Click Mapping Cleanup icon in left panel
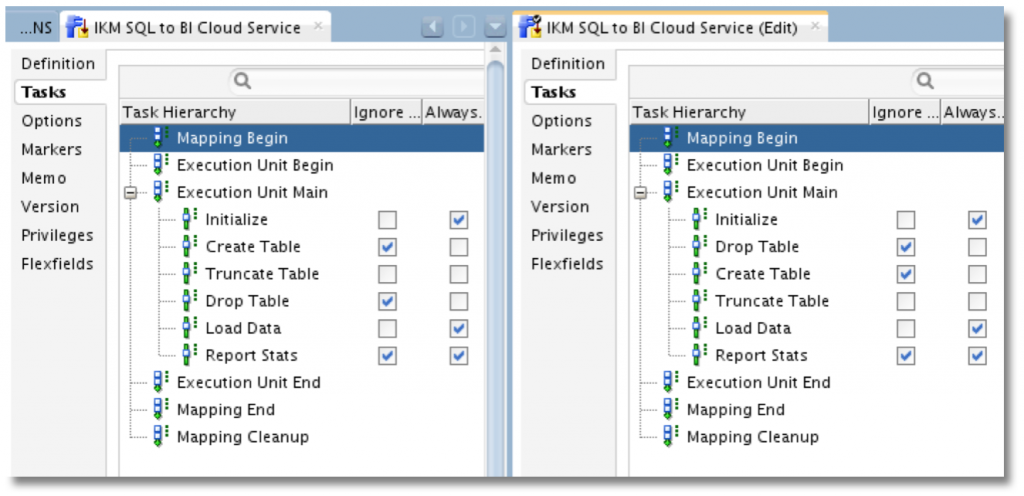 pos(160,437)
